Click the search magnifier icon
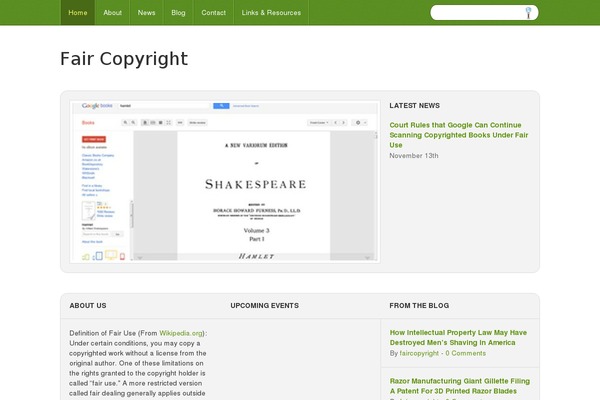The height and width of the screenshot is (400, 600). (528, 13)
